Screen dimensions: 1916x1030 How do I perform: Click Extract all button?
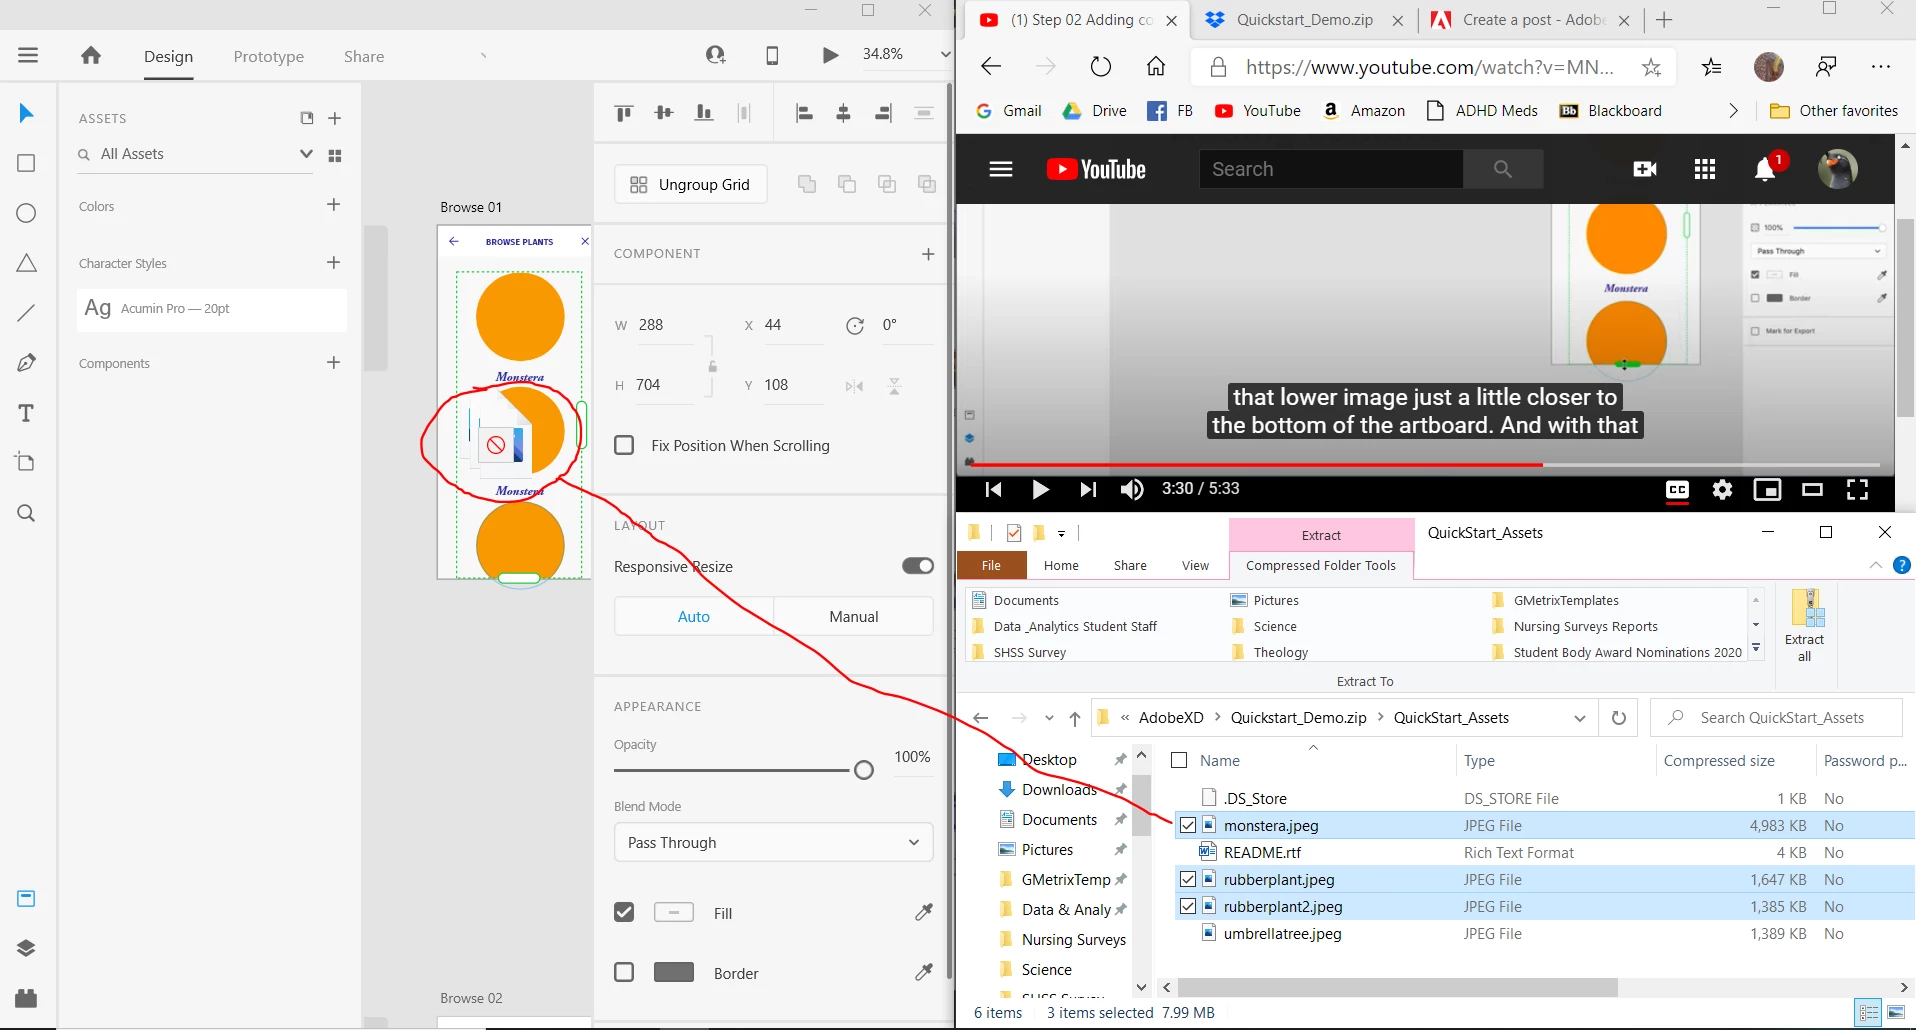click(x=1804, y=626)
